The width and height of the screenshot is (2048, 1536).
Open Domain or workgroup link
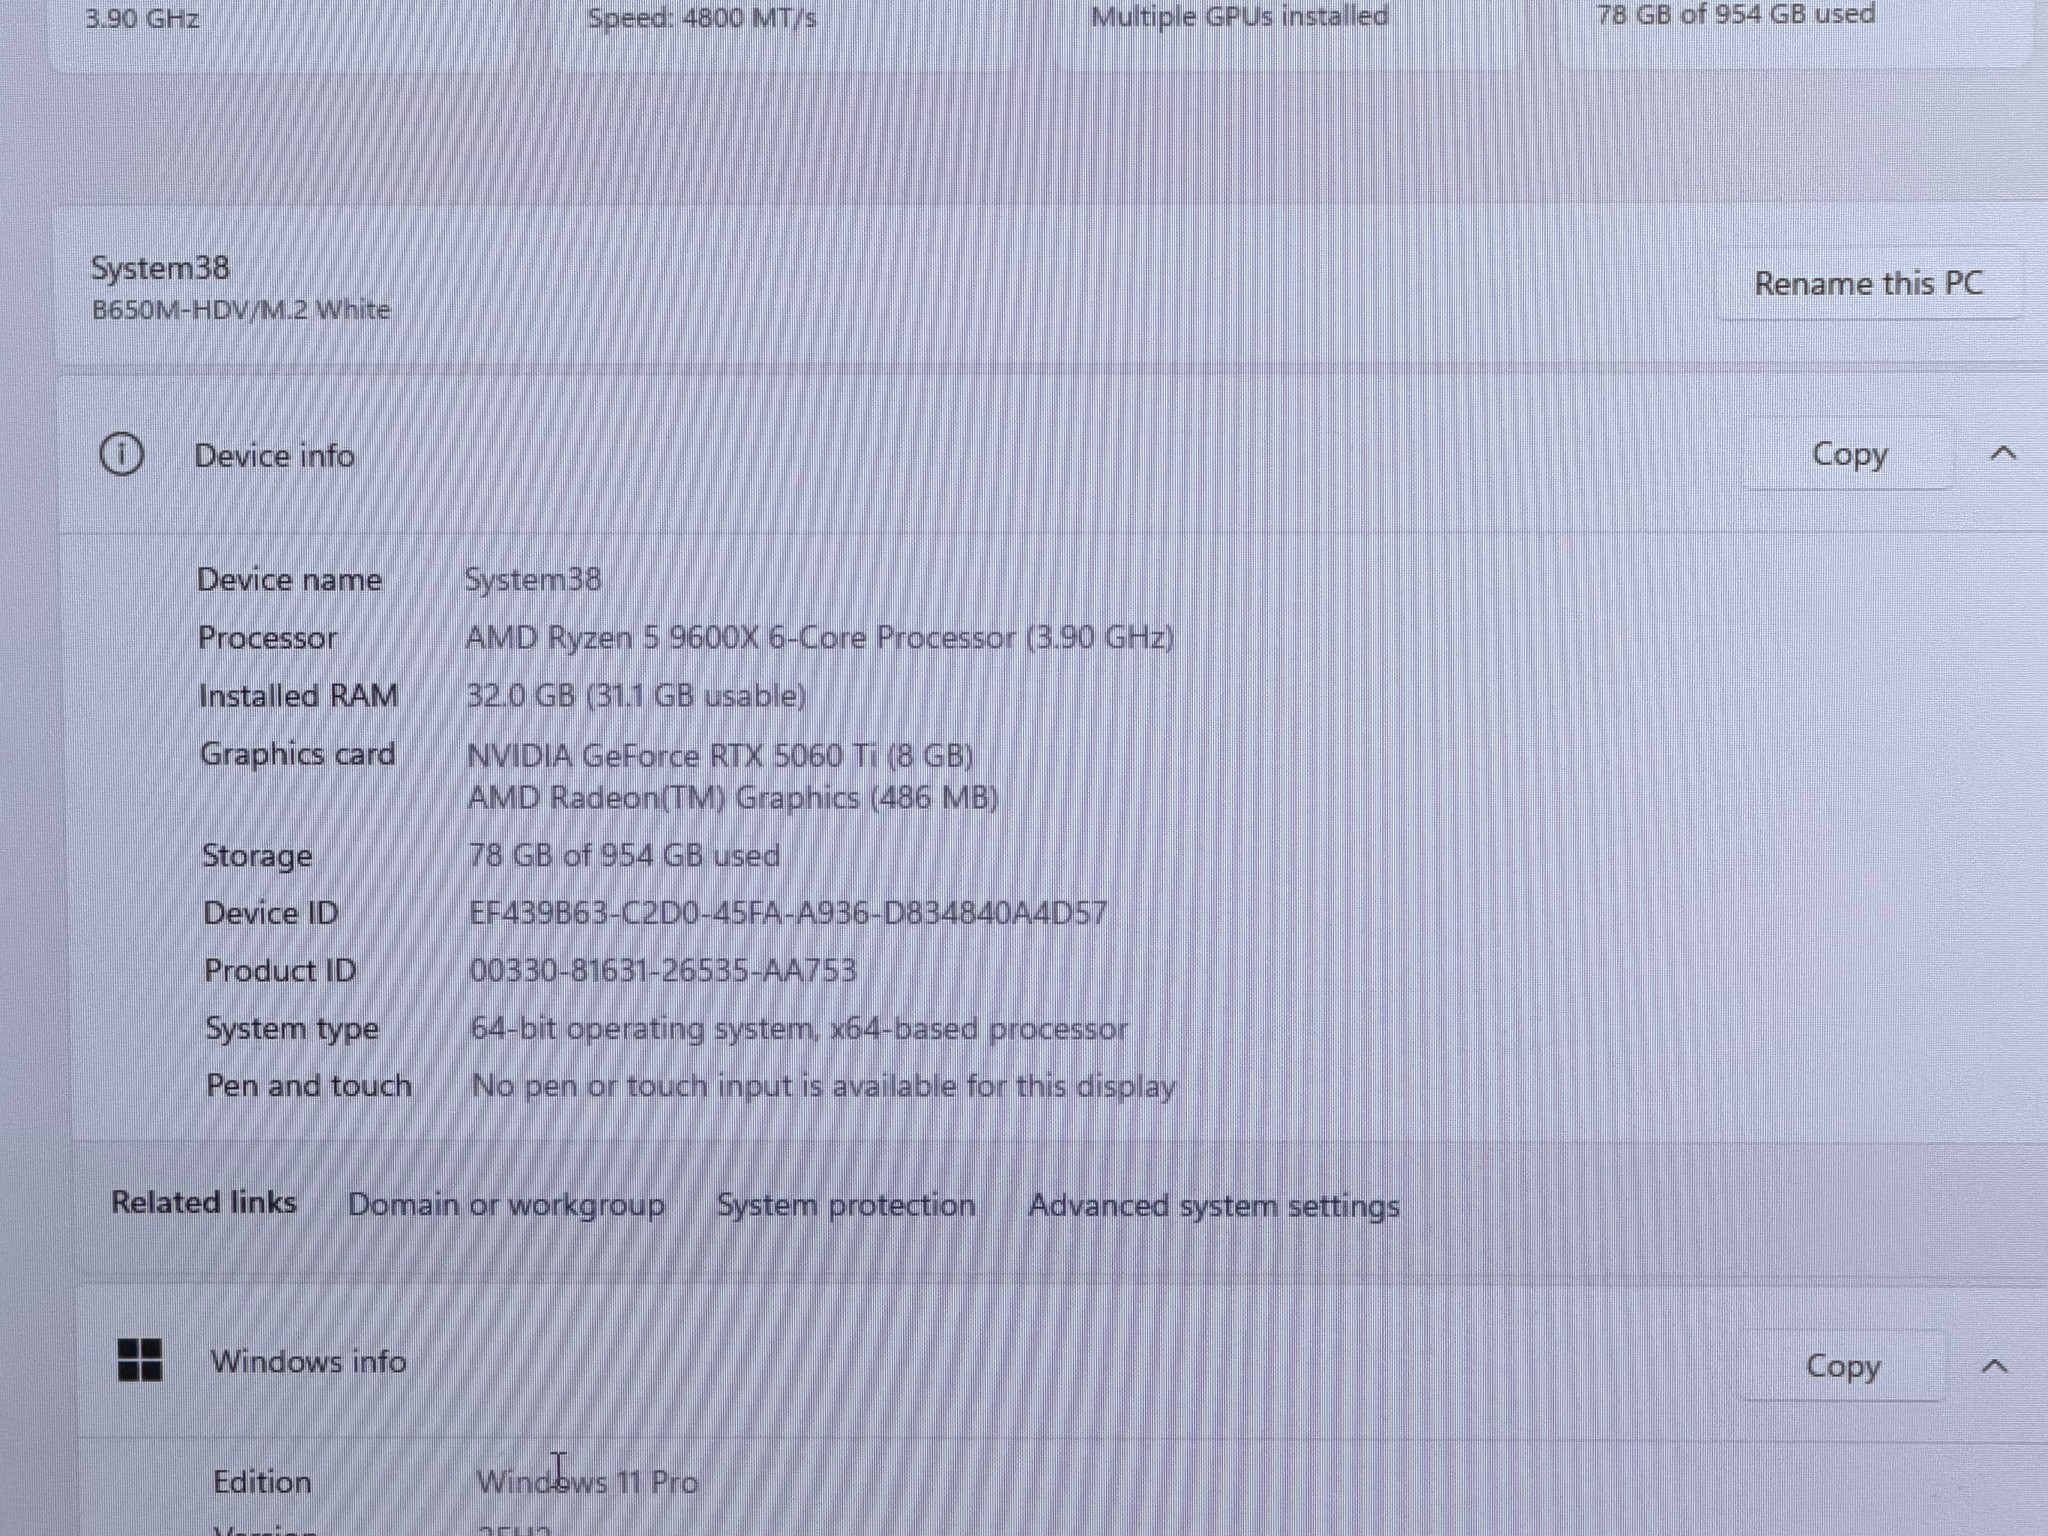point(506,1205)
